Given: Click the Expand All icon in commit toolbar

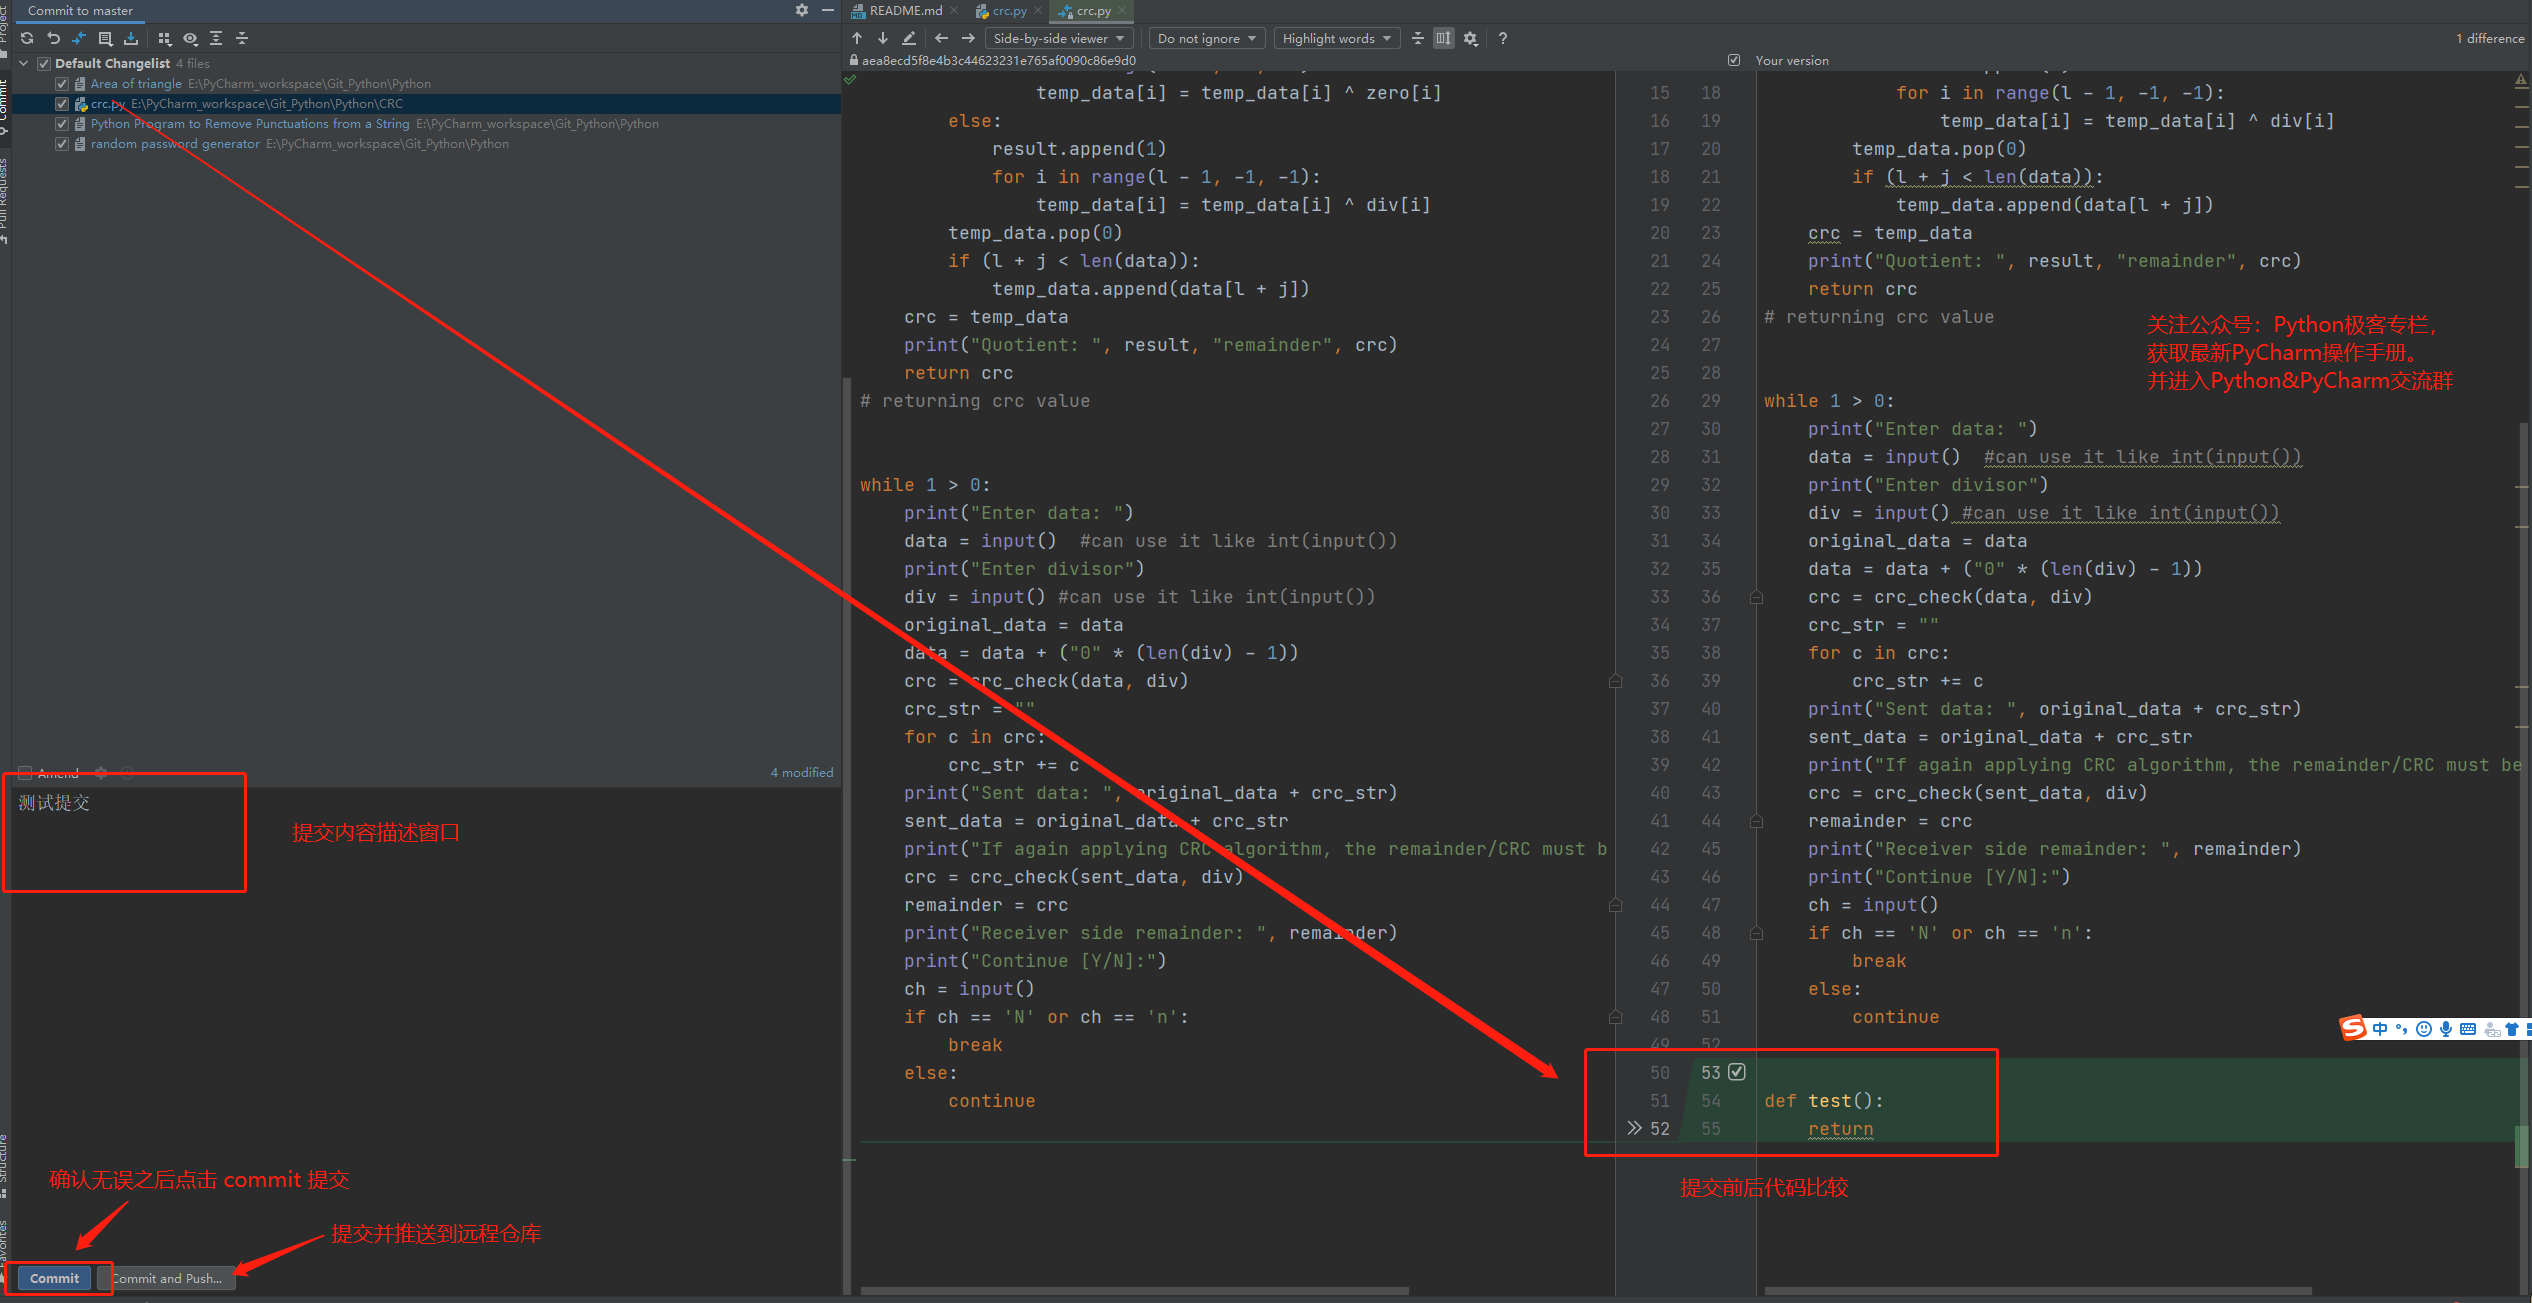Looking at the screenshot, I should [216, 38].
